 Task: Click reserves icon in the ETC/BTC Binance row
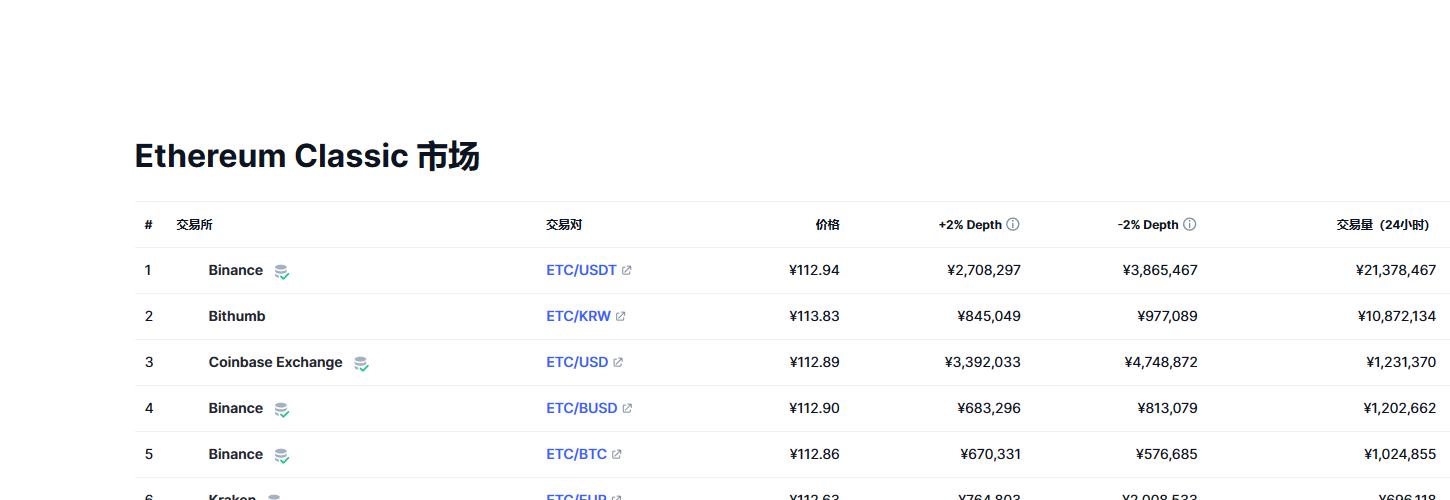pyautogui.click(x=282, y=455)
